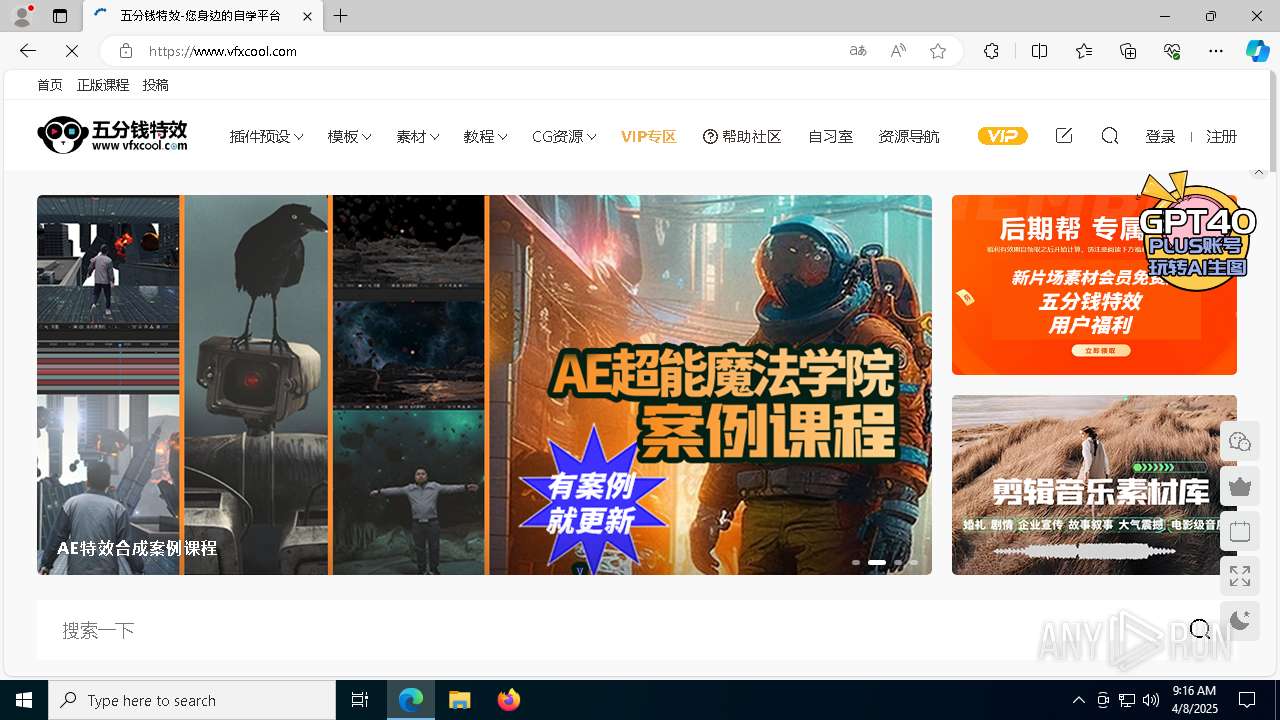Screen dimensions: 1280x720
Task: Open Collections panel
Action: [x=1128, y=51]
